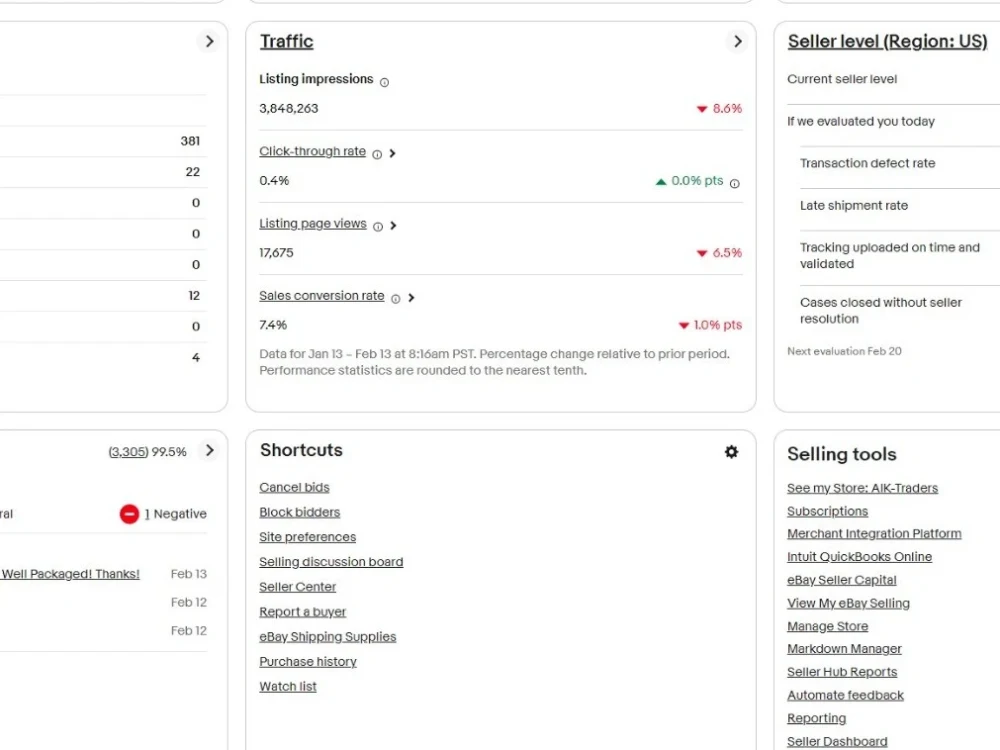Click info icon next to Click-through rate
This screenshot has width=1000, height=750.
coord(377,154)
